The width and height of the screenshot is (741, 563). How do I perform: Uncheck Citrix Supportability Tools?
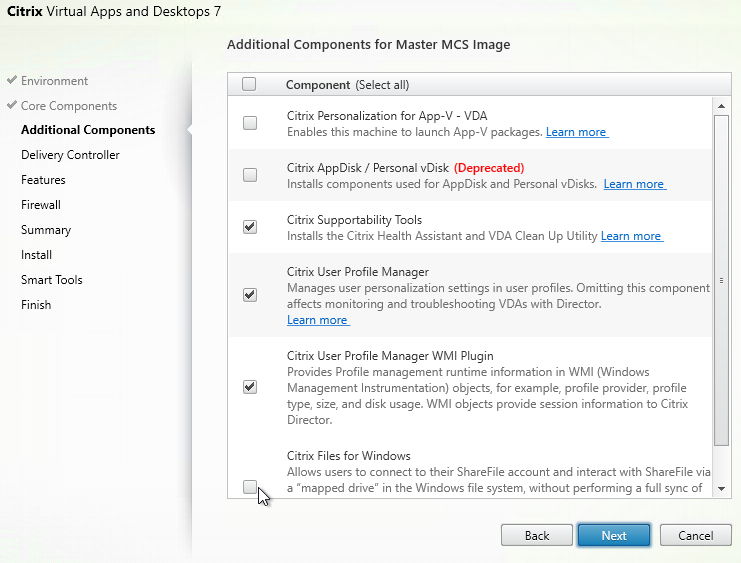click(250, 227)
